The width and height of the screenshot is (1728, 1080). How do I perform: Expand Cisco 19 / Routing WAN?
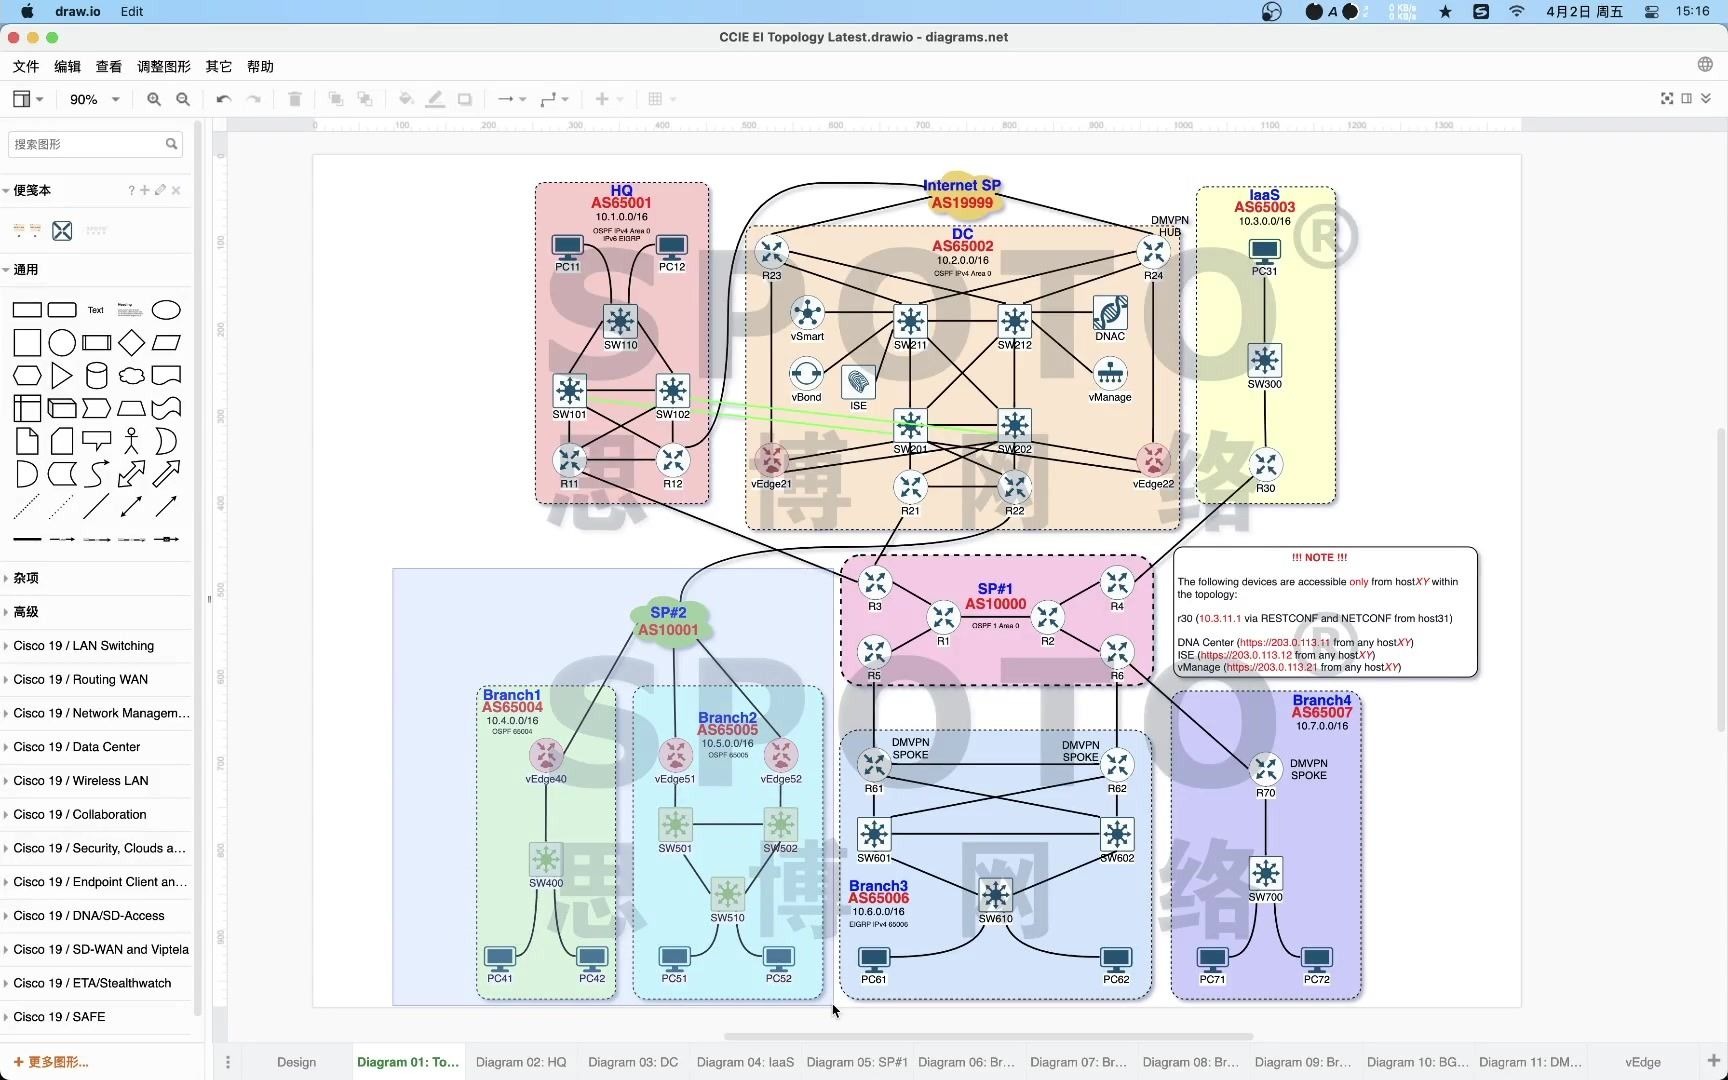click(81, 680)
